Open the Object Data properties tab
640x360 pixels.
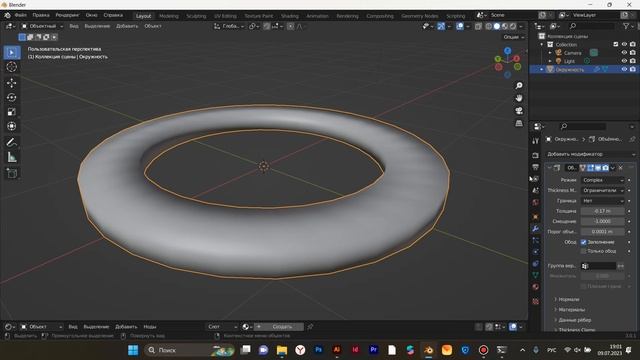[536, 275]
